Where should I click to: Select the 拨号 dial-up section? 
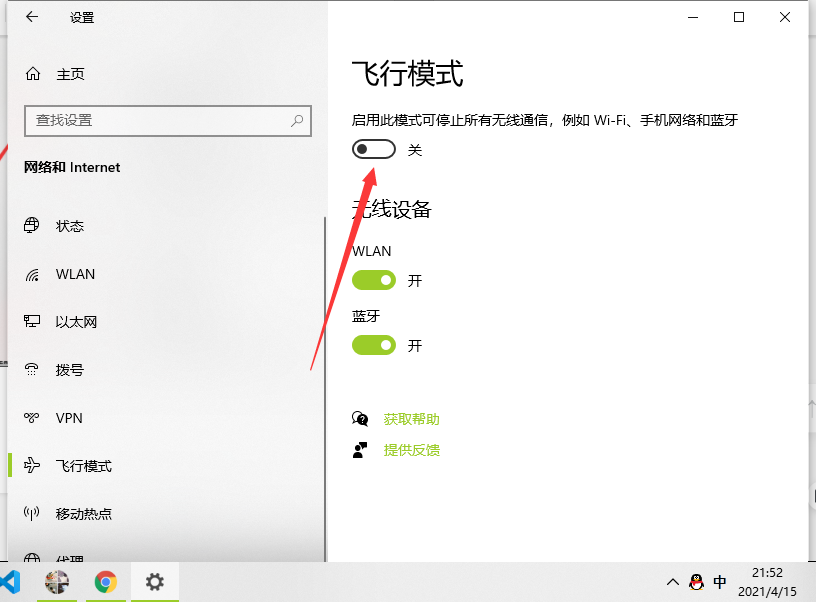69,370
